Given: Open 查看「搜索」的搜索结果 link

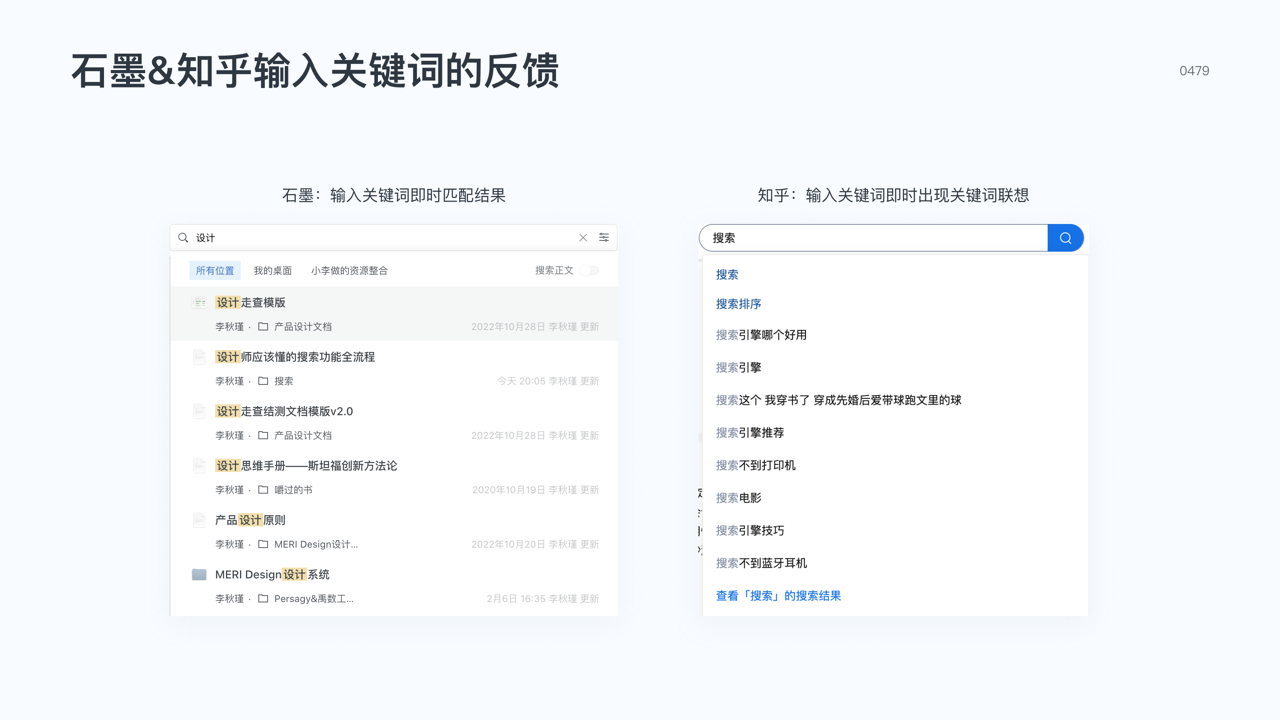Looking at the screenshot, I should click(779, 596).
